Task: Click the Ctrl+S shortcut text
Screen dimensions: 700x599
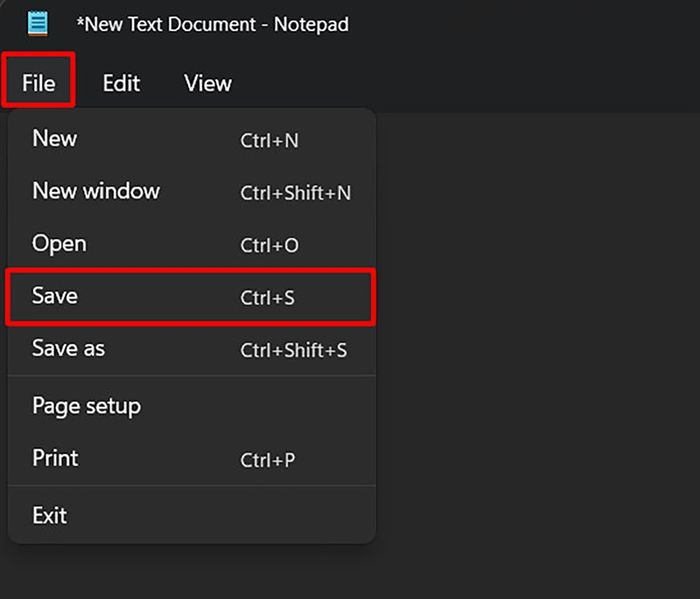Action: [267, 298]
